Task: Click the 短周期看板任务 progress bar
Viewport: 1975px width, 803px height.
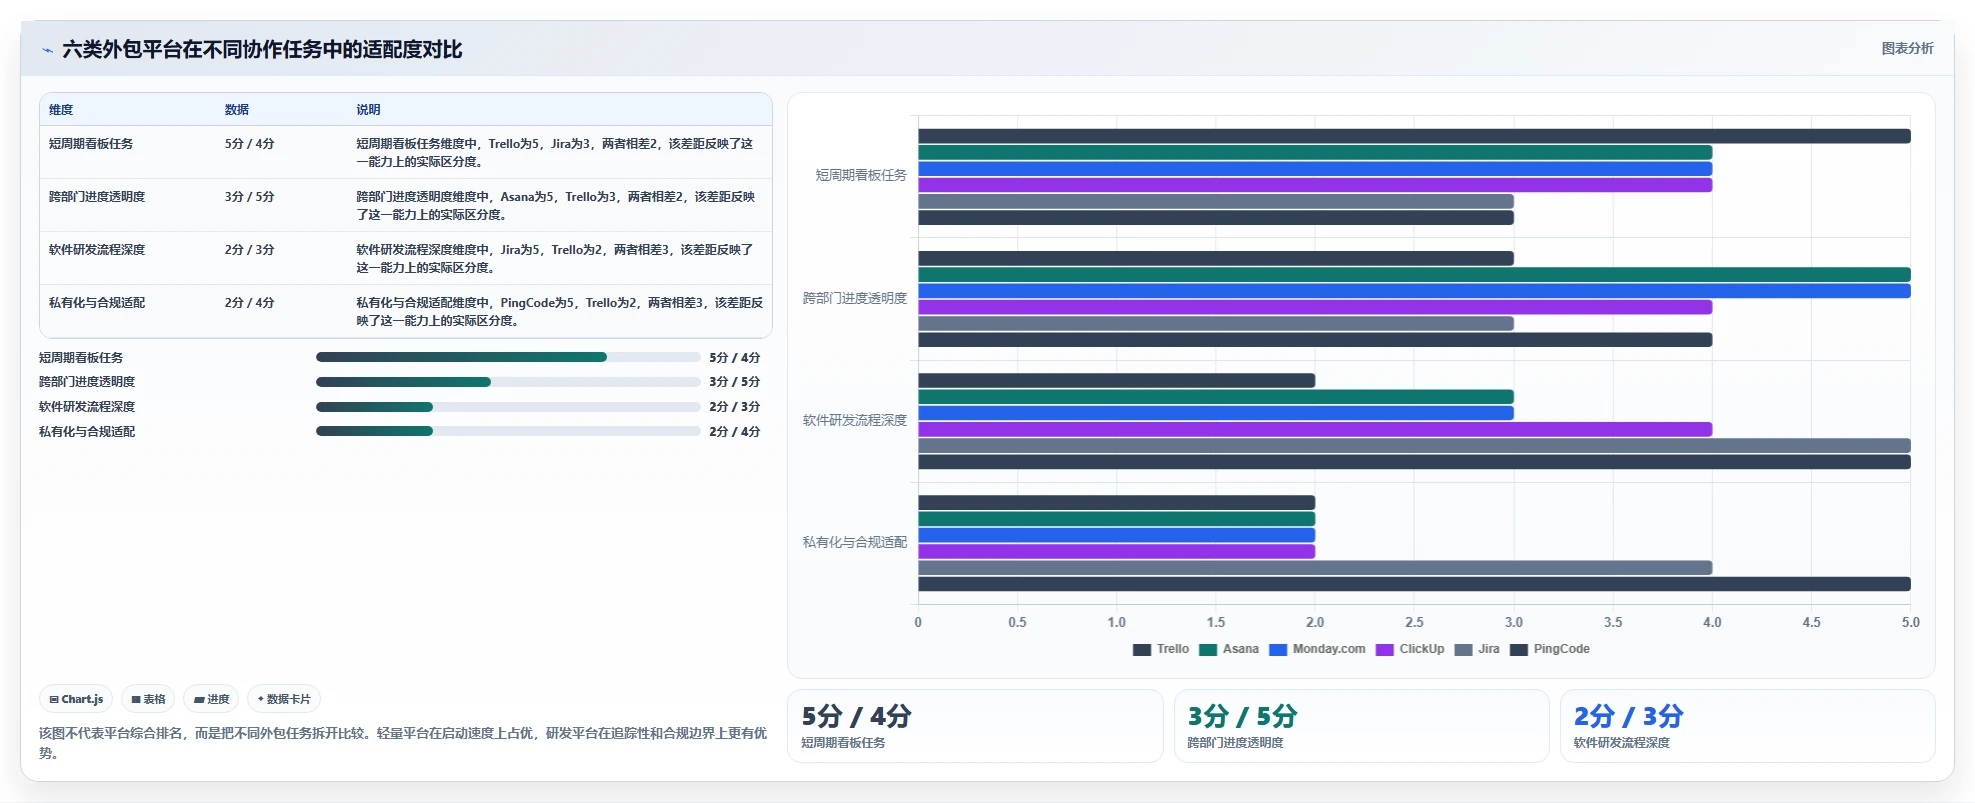Action: [x=508, y=357]
